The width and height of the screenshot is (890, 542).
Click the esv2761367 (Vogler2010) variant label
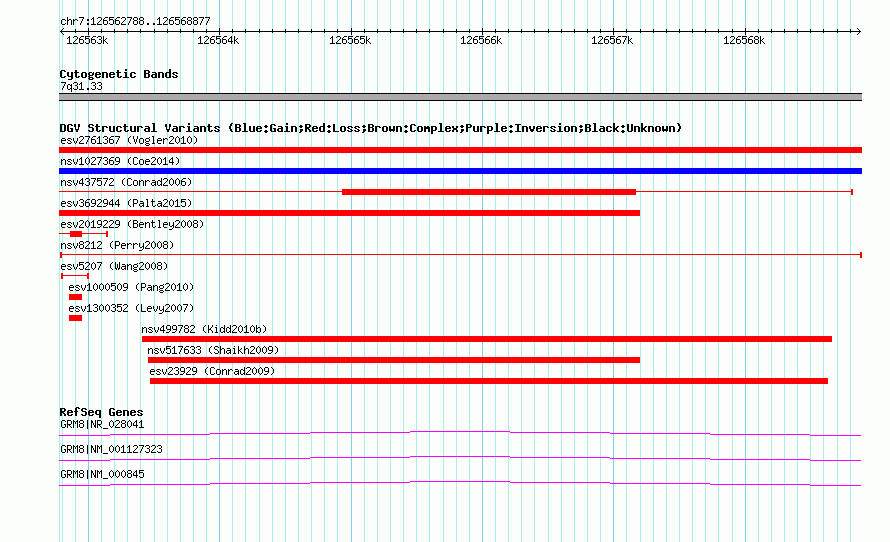(129, 140)
